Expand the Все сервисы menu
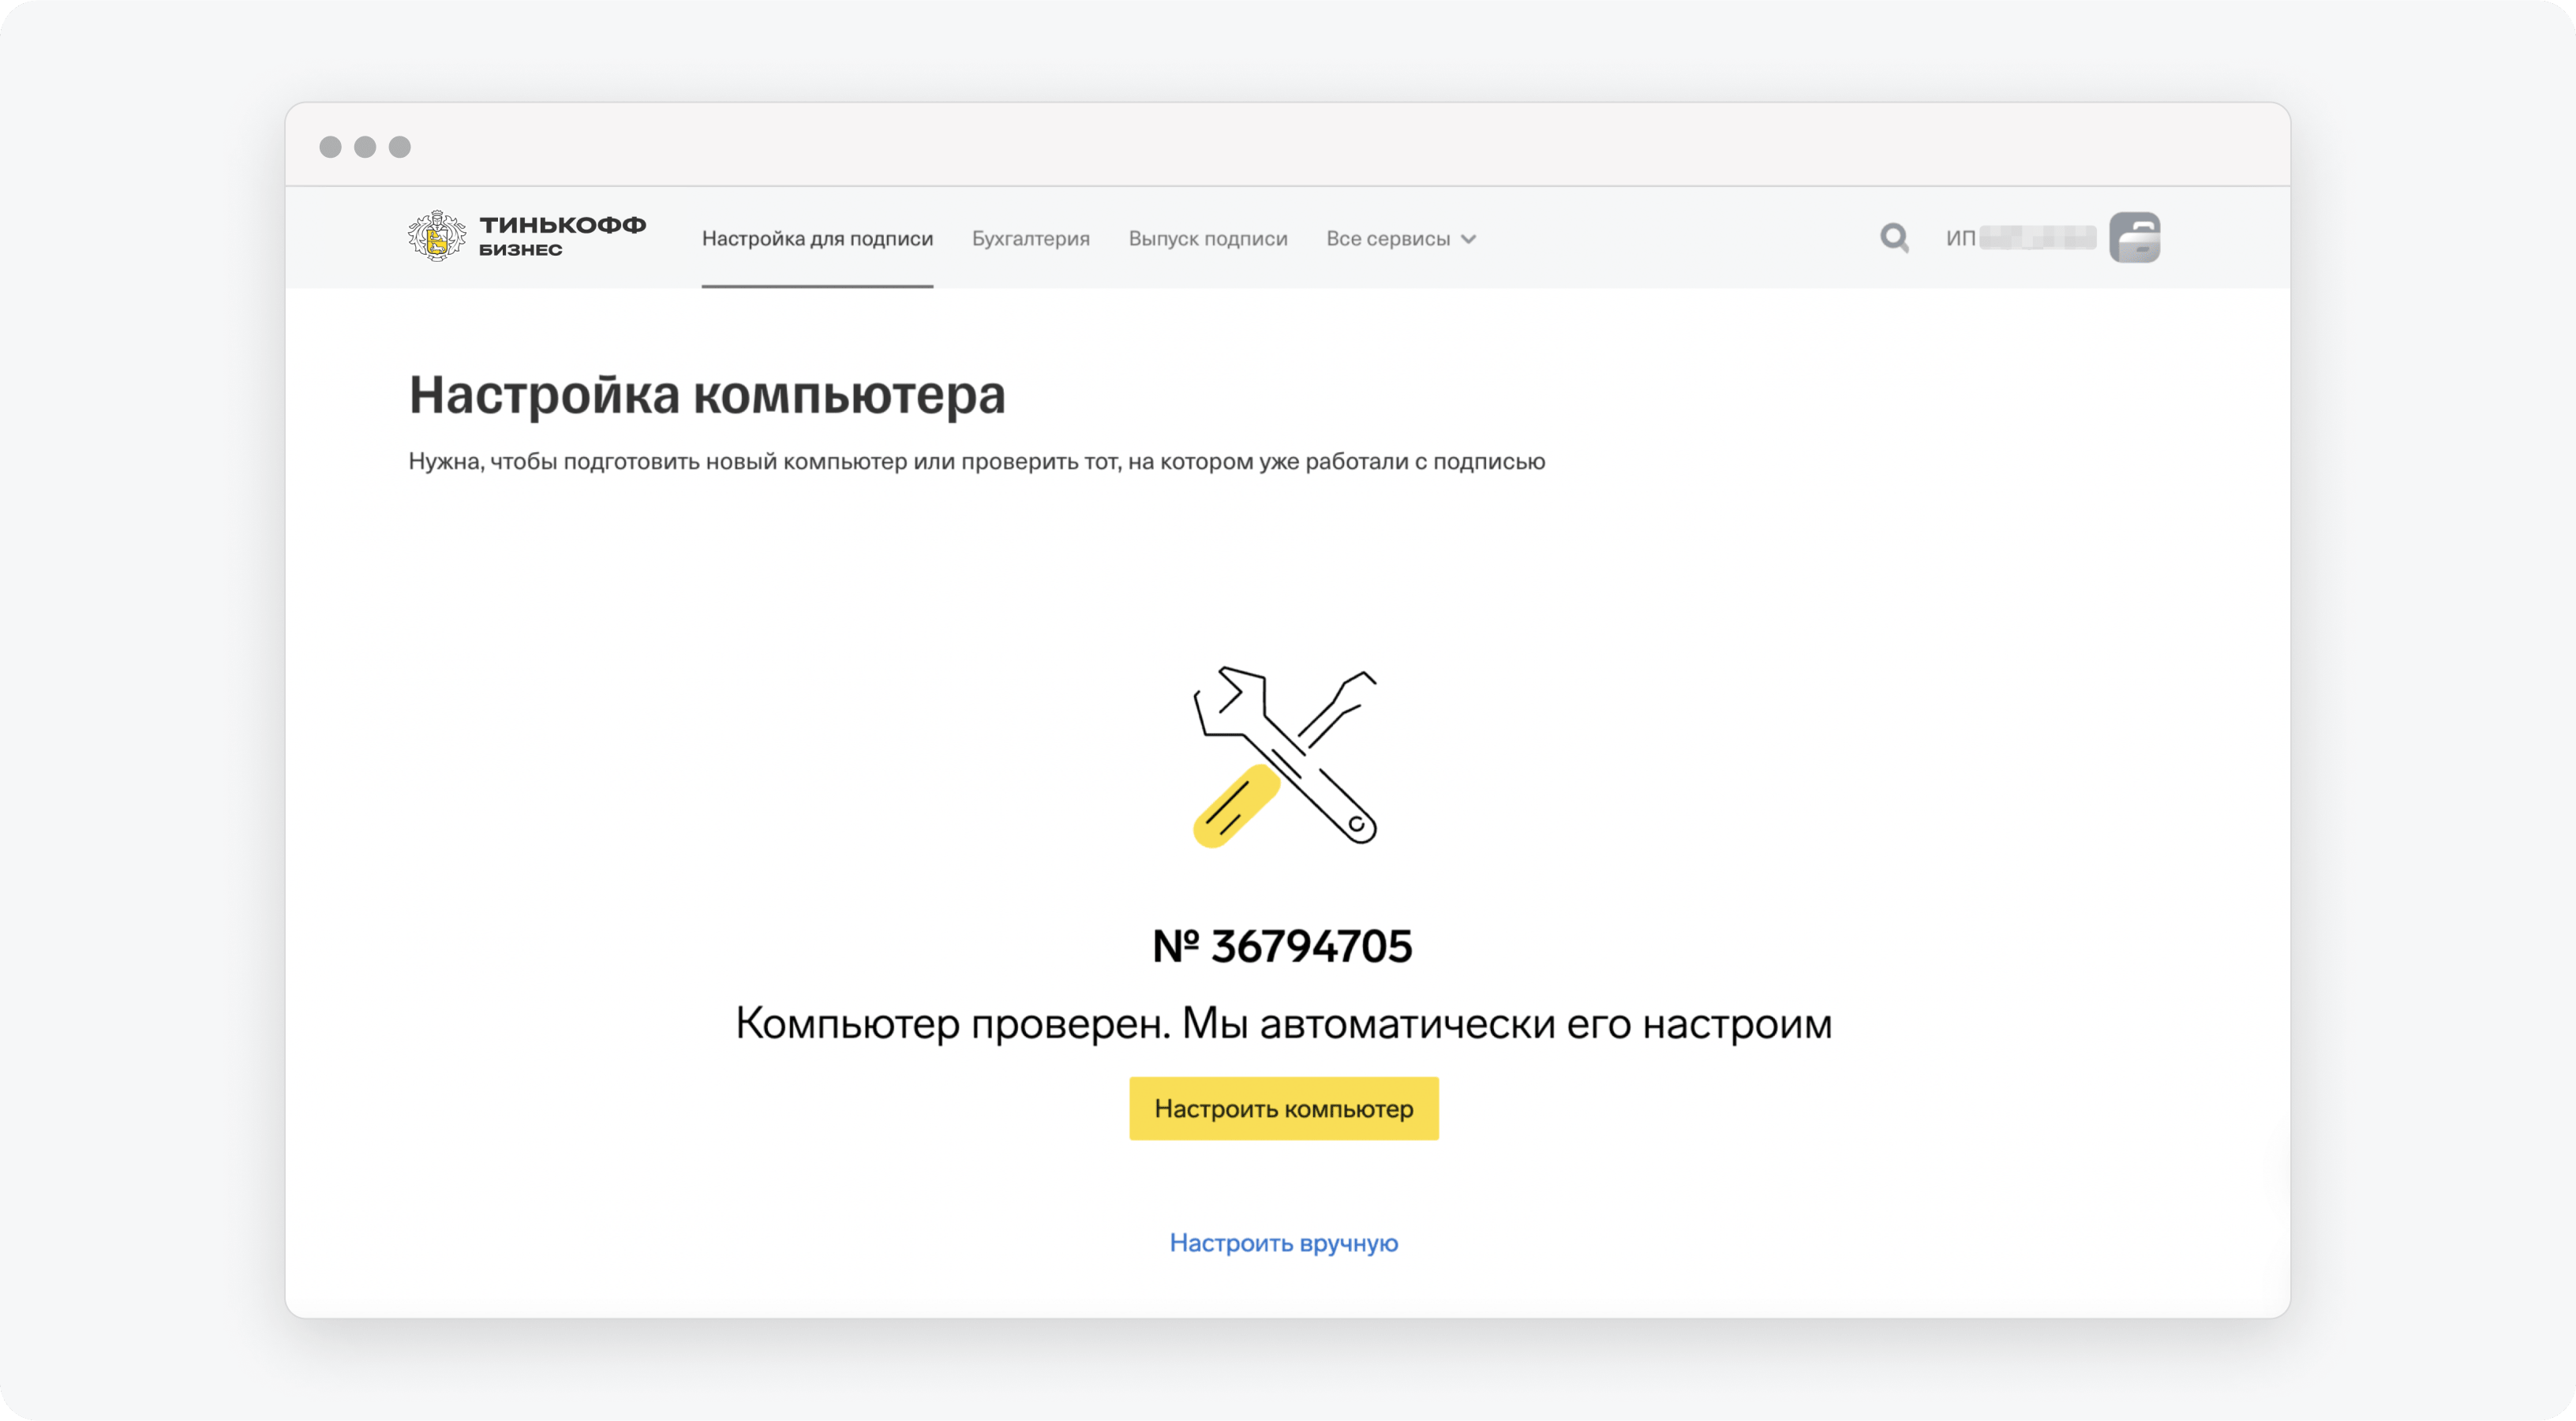Image resolution: width=2576 pixels, height=1421 pixels. [1388, 239]
